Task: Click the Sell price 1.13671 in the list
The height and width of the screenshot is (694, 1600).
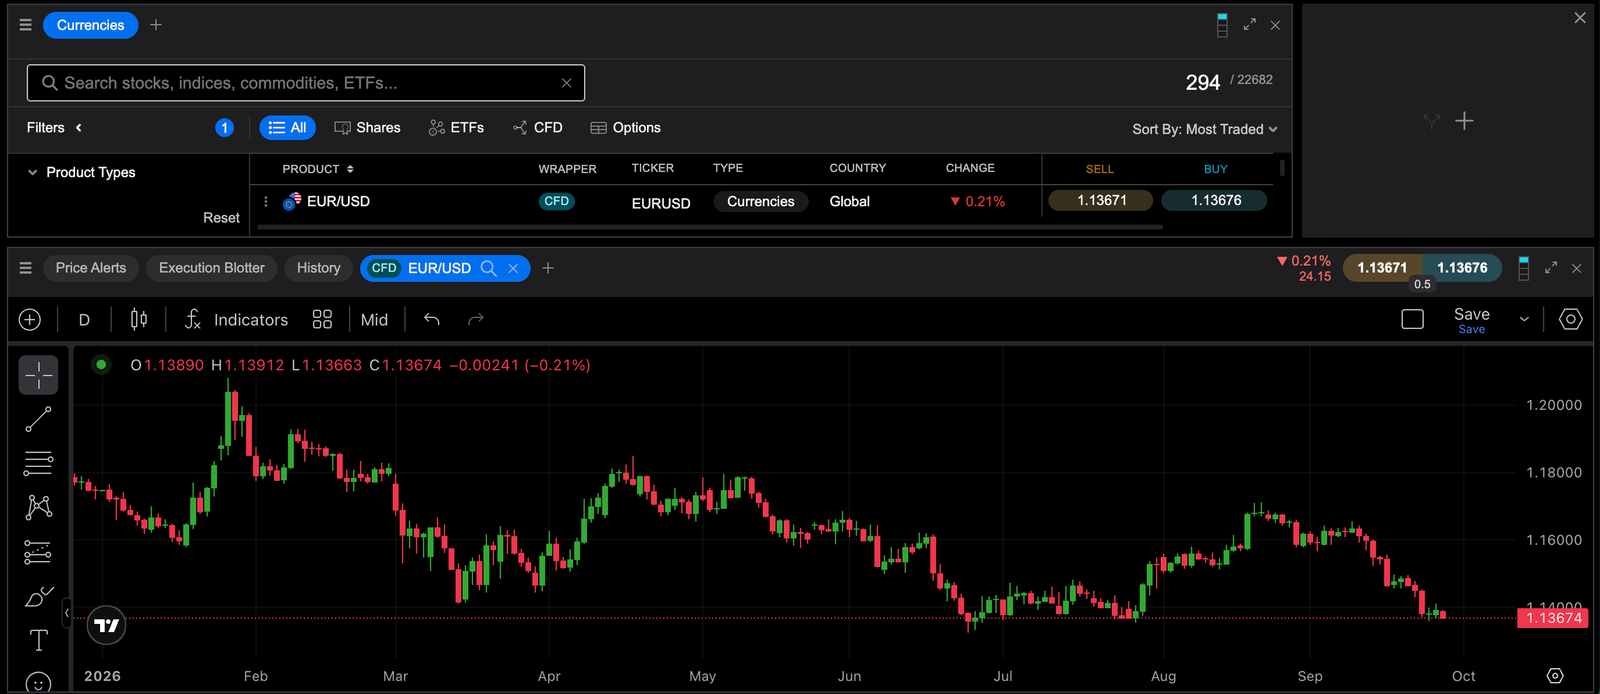Action: (1101, 201)
